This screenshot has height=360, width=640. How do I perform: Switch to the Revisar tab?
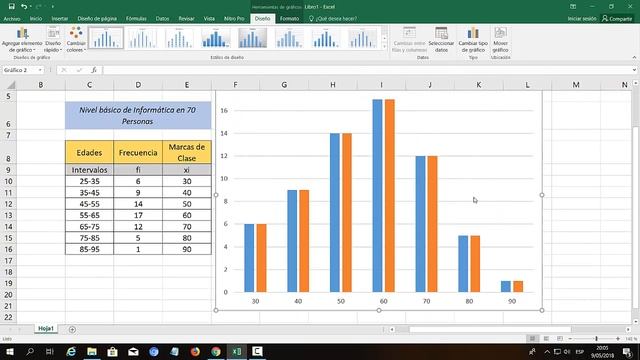[186, 19]
